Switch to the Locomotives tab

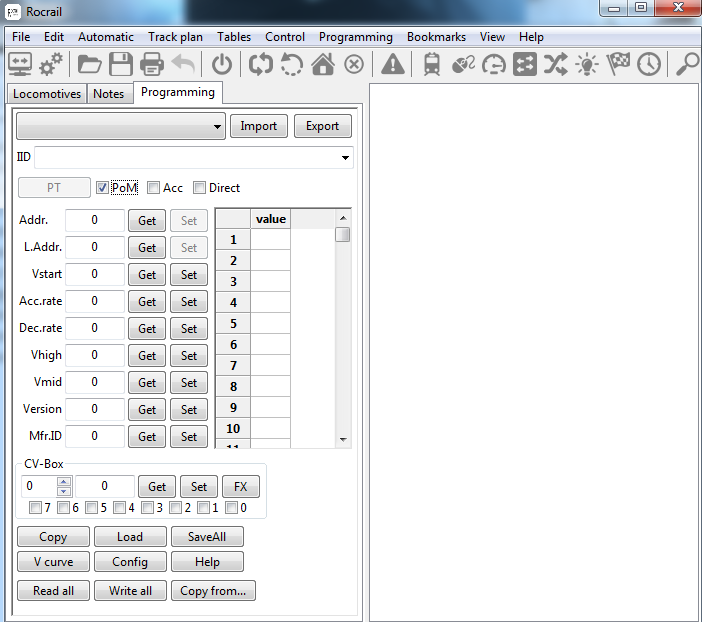click(x=47, y=94)
